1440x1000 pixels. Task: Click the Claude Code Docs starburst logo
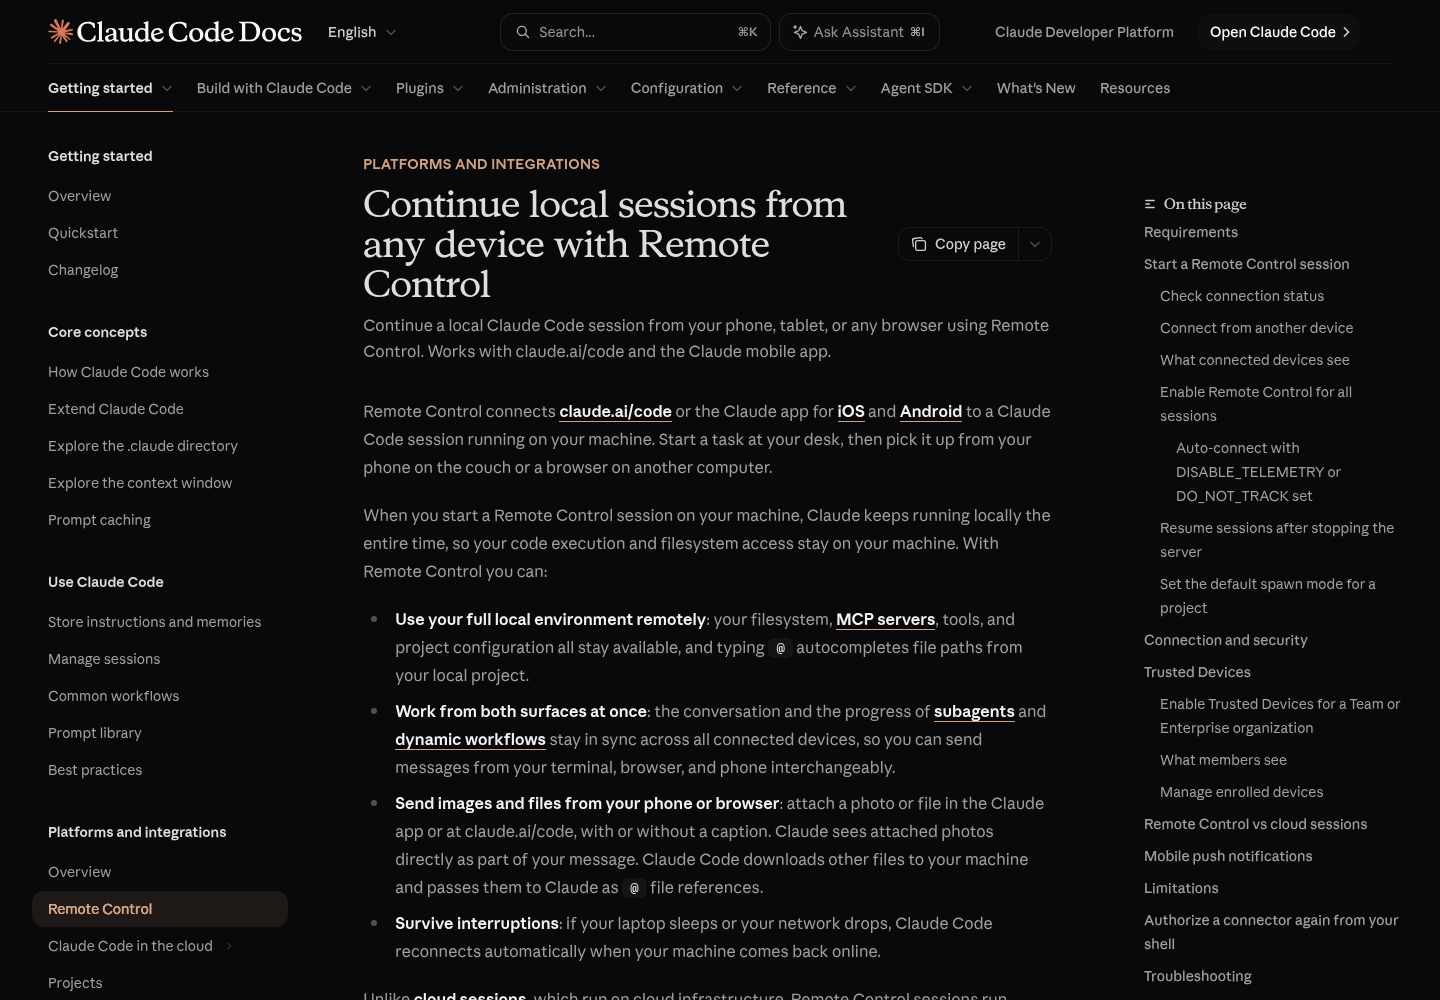click(61, 32)
